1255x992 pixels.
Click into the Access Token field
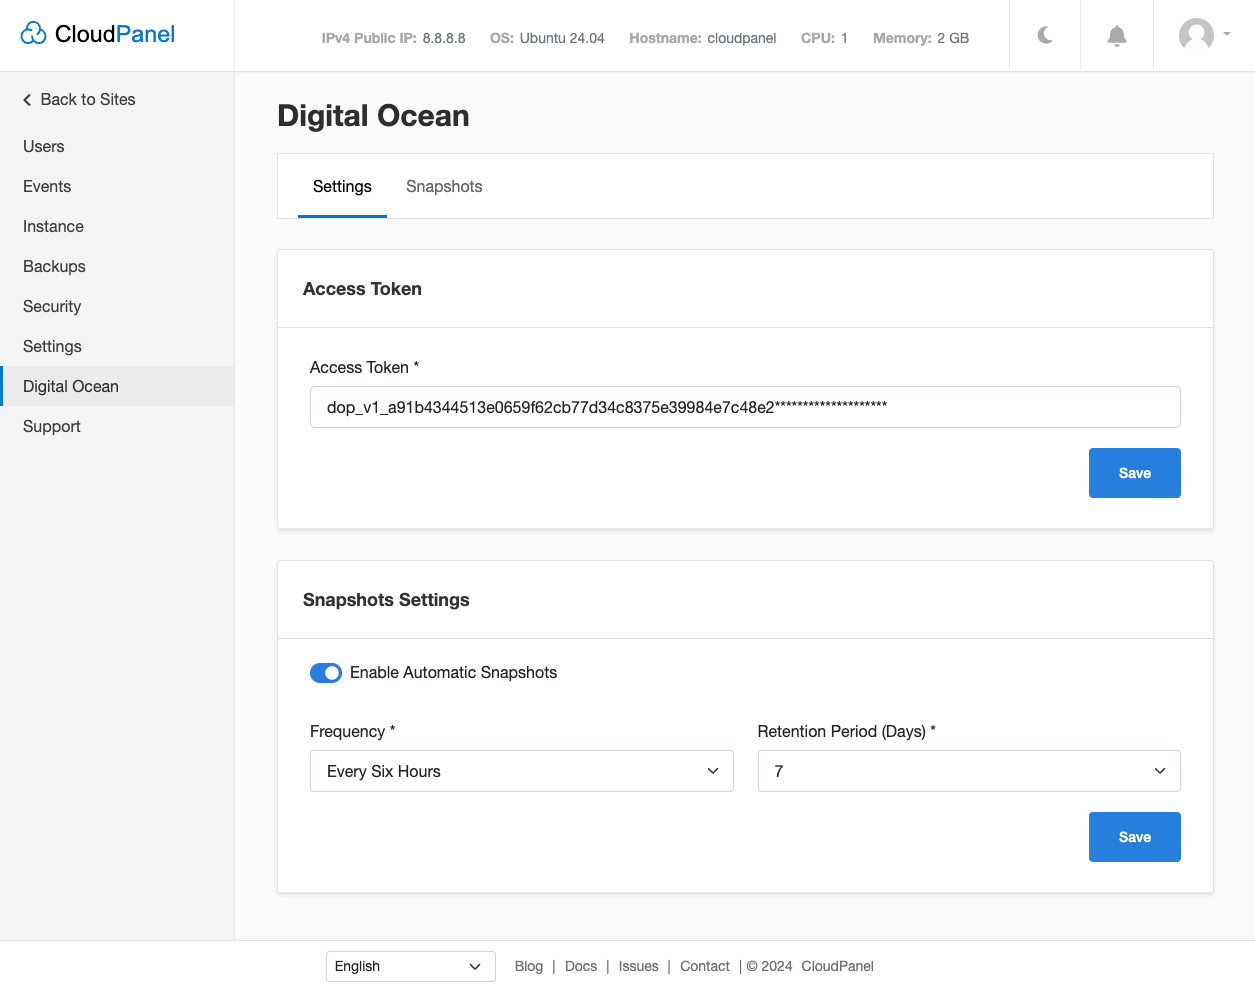click(x=744, y=407)
